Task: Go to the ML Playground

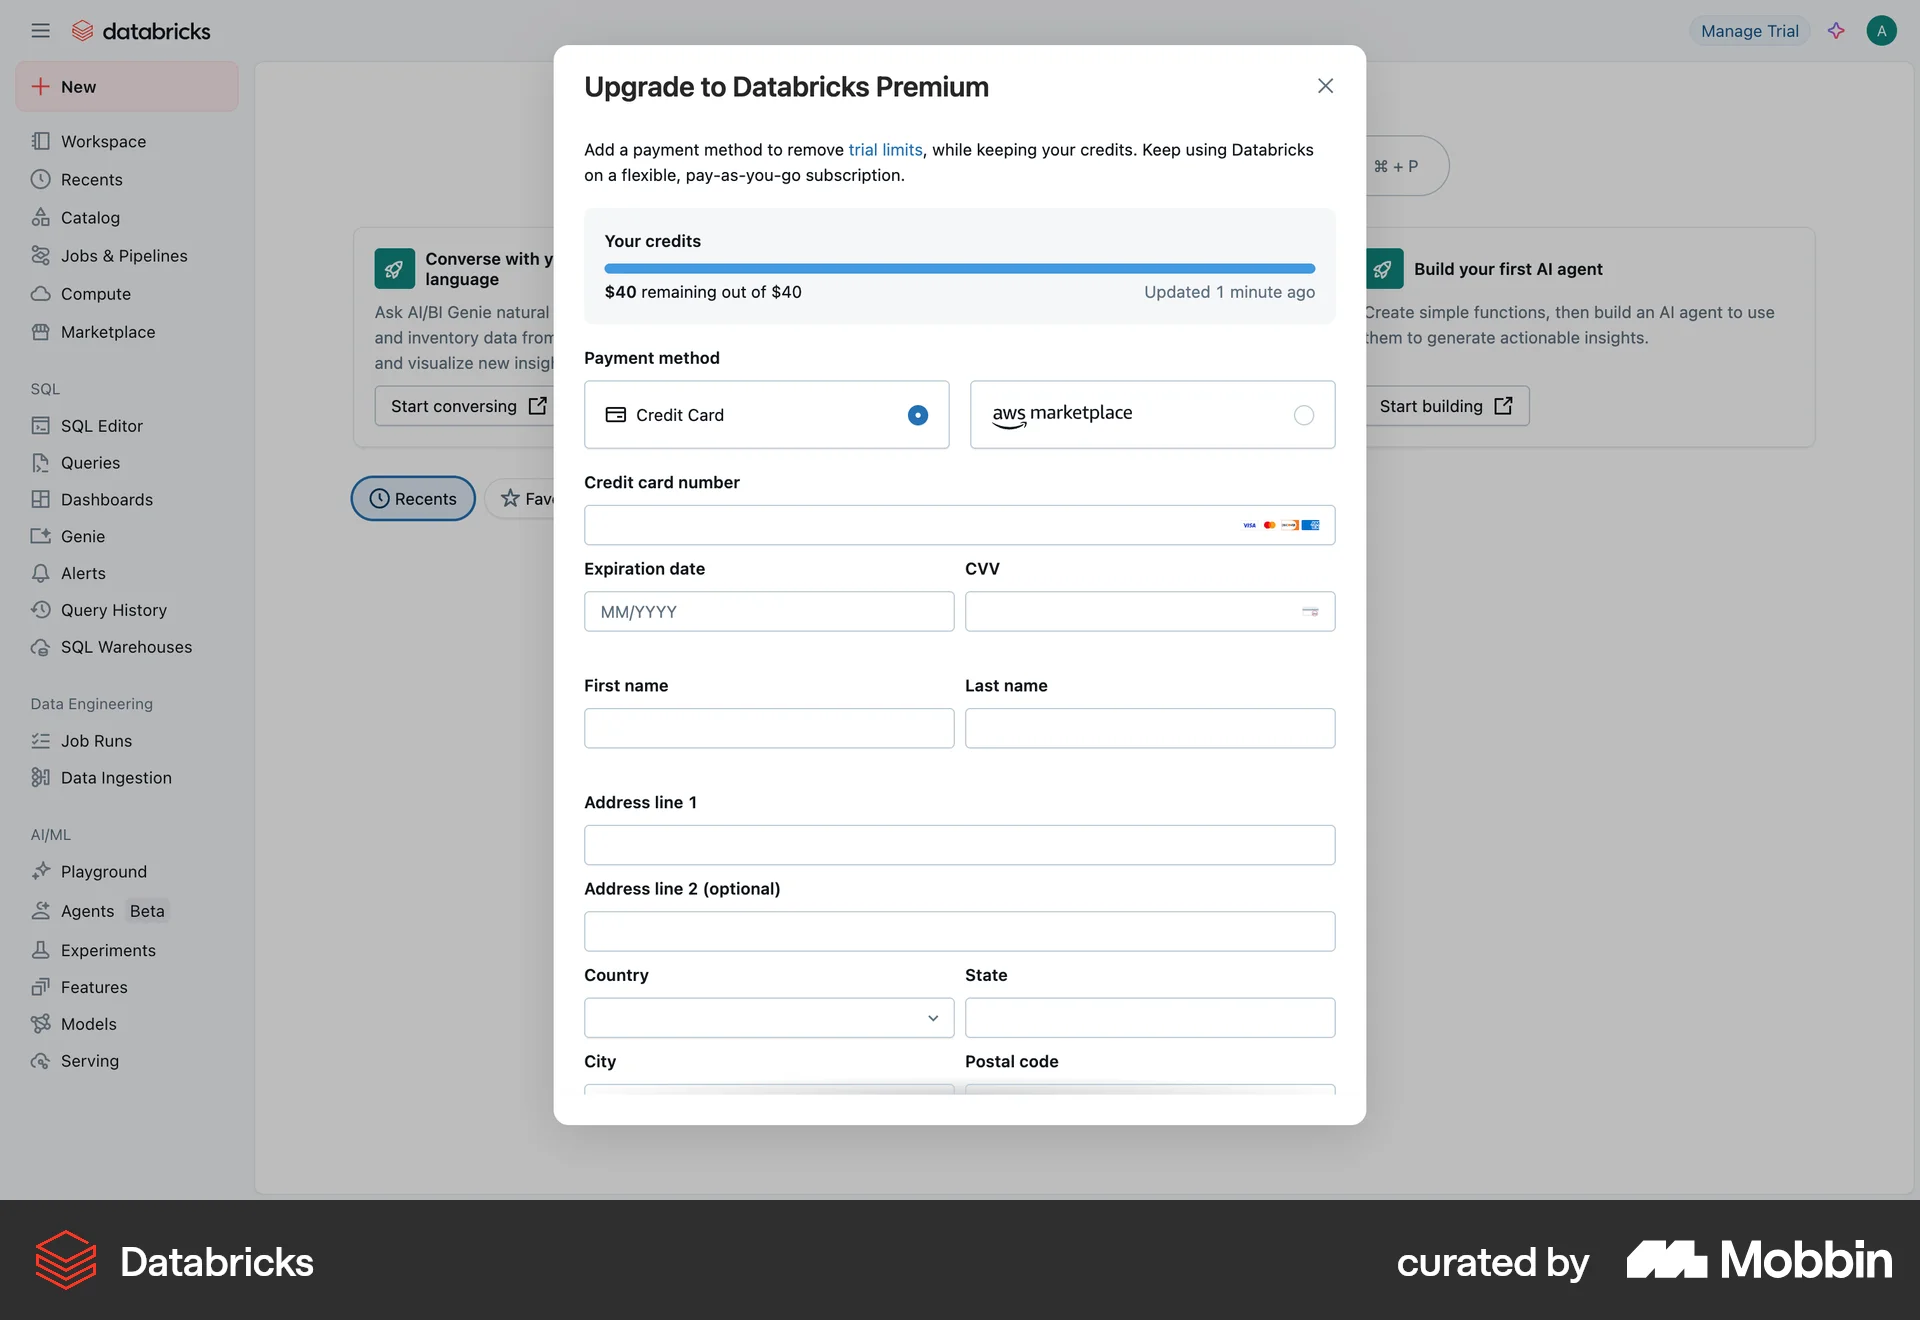Action: pyautogui.click(x=103, y=871)
